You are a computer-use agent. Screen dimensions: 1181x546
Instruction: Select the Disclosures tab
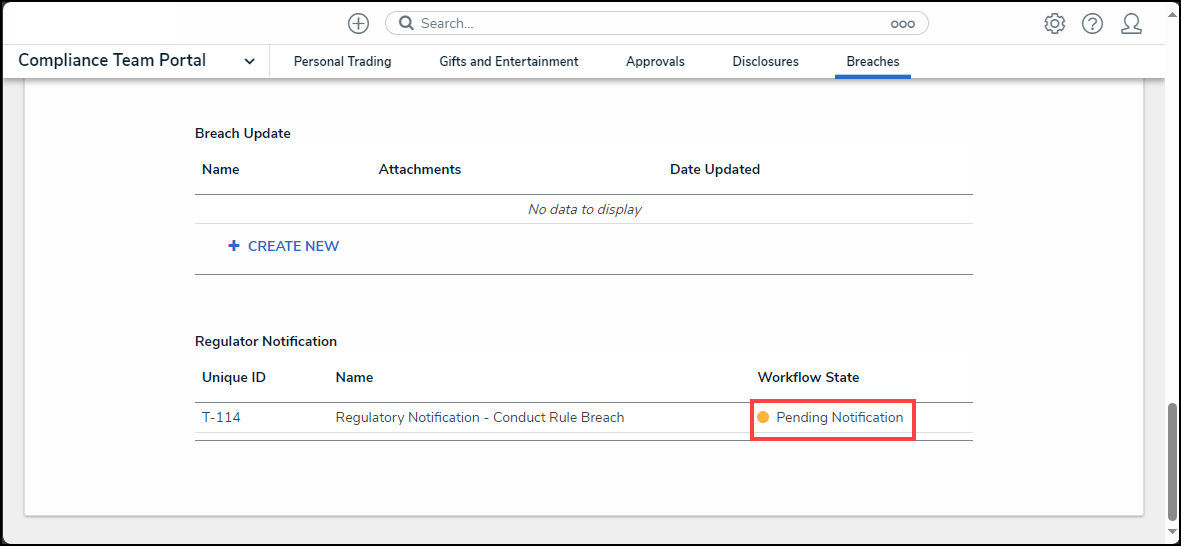point(765,62)
